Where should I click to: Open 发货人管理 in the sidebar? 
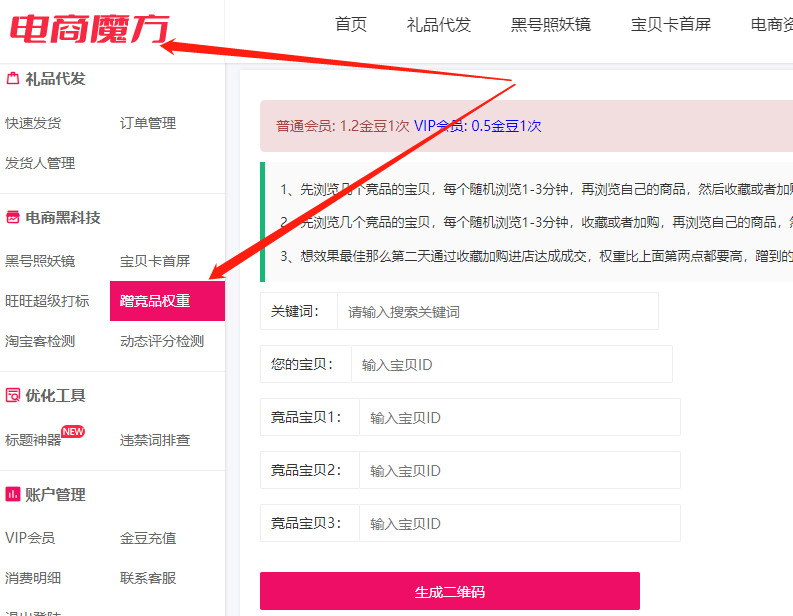(40, 163)
